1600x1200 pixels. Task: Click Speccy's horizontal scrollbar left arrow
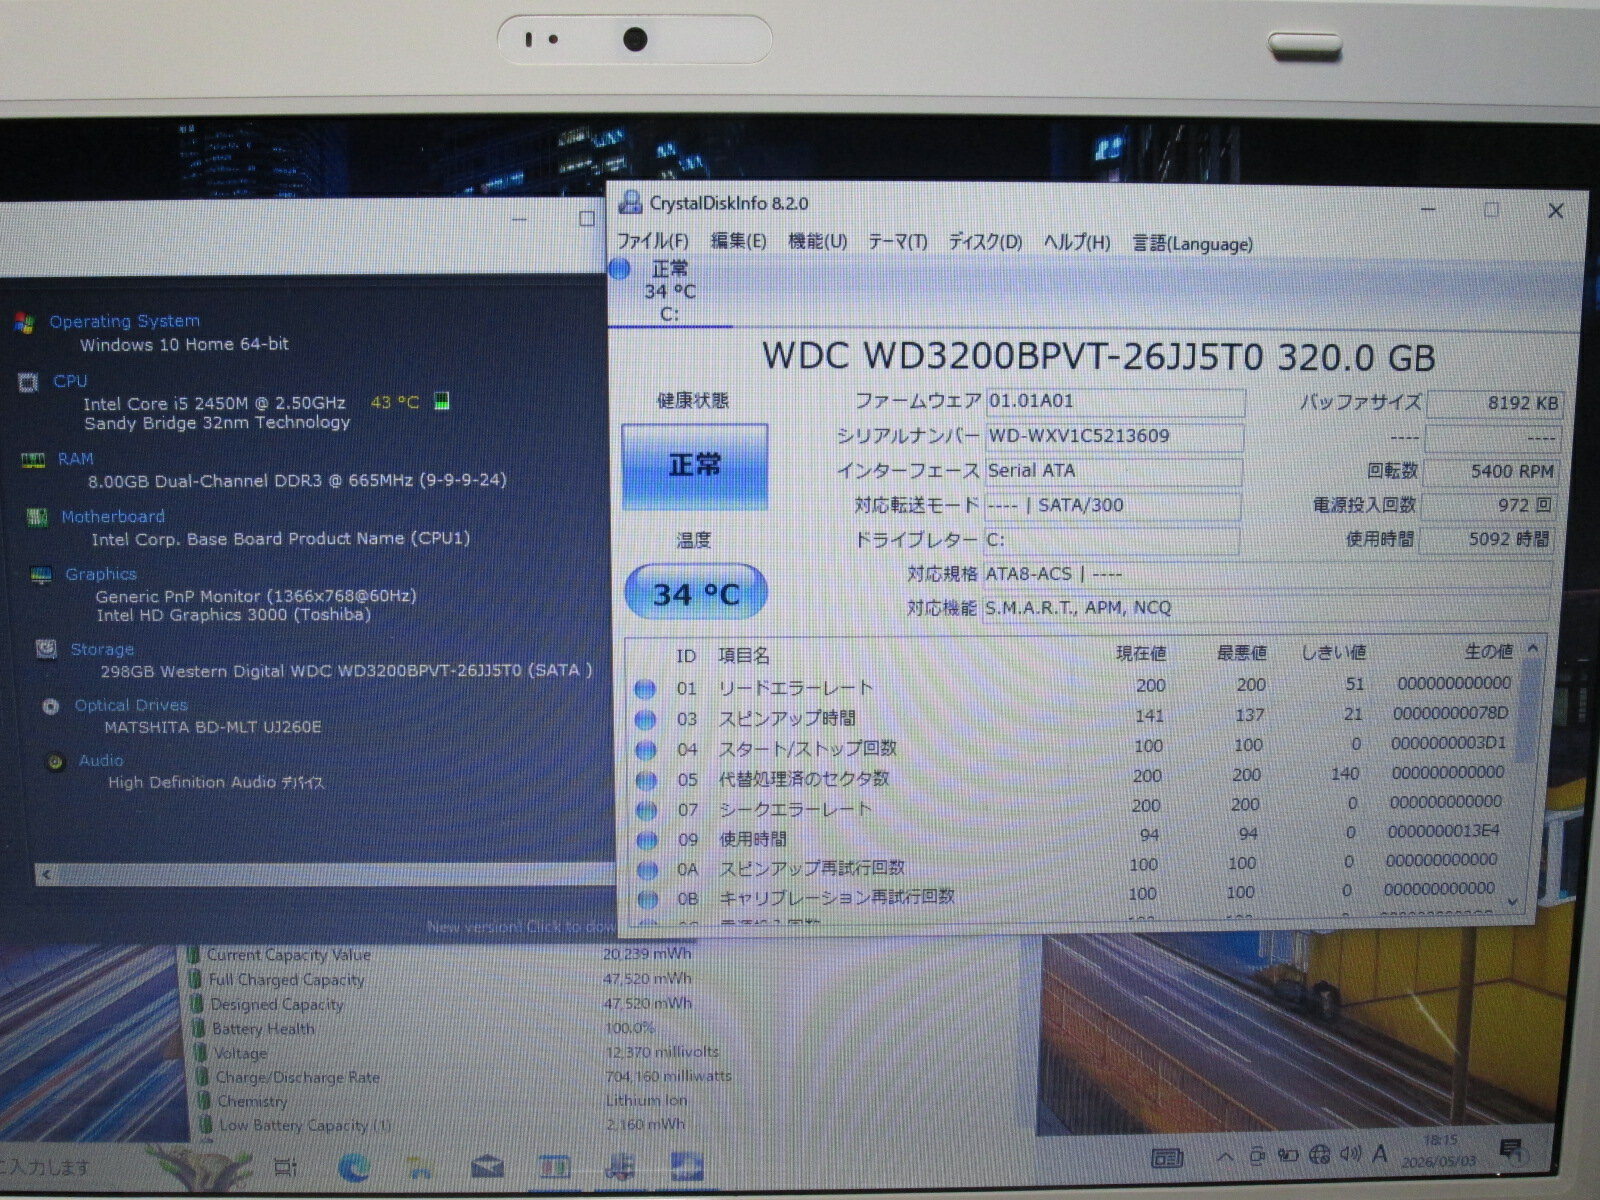[46, 875]
